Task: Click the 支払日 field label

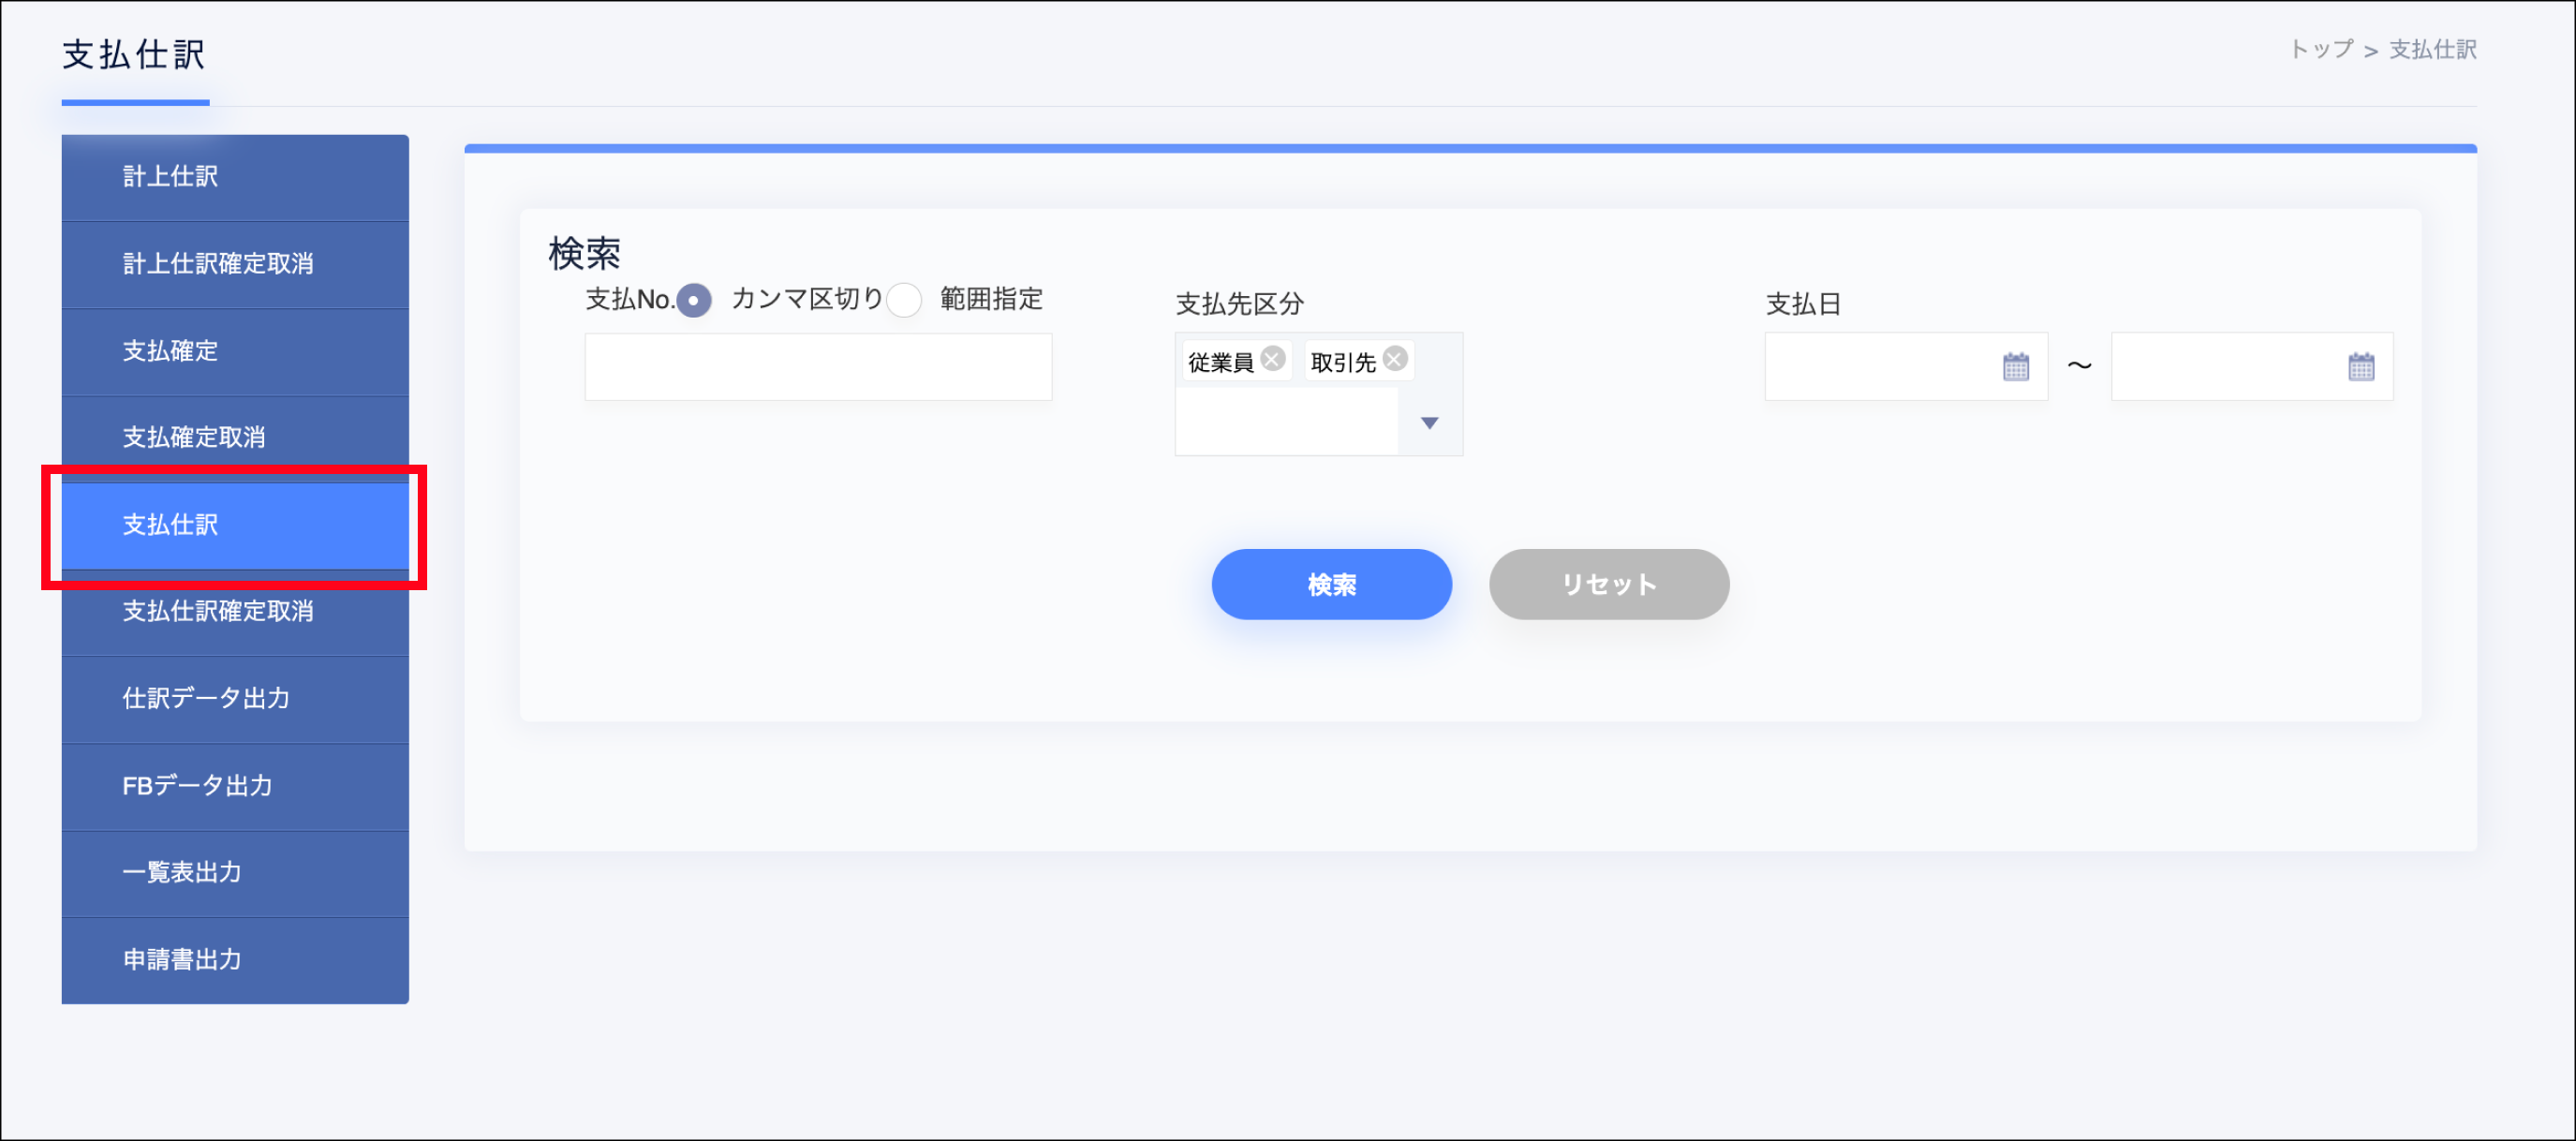Action: coord(1803,304)
